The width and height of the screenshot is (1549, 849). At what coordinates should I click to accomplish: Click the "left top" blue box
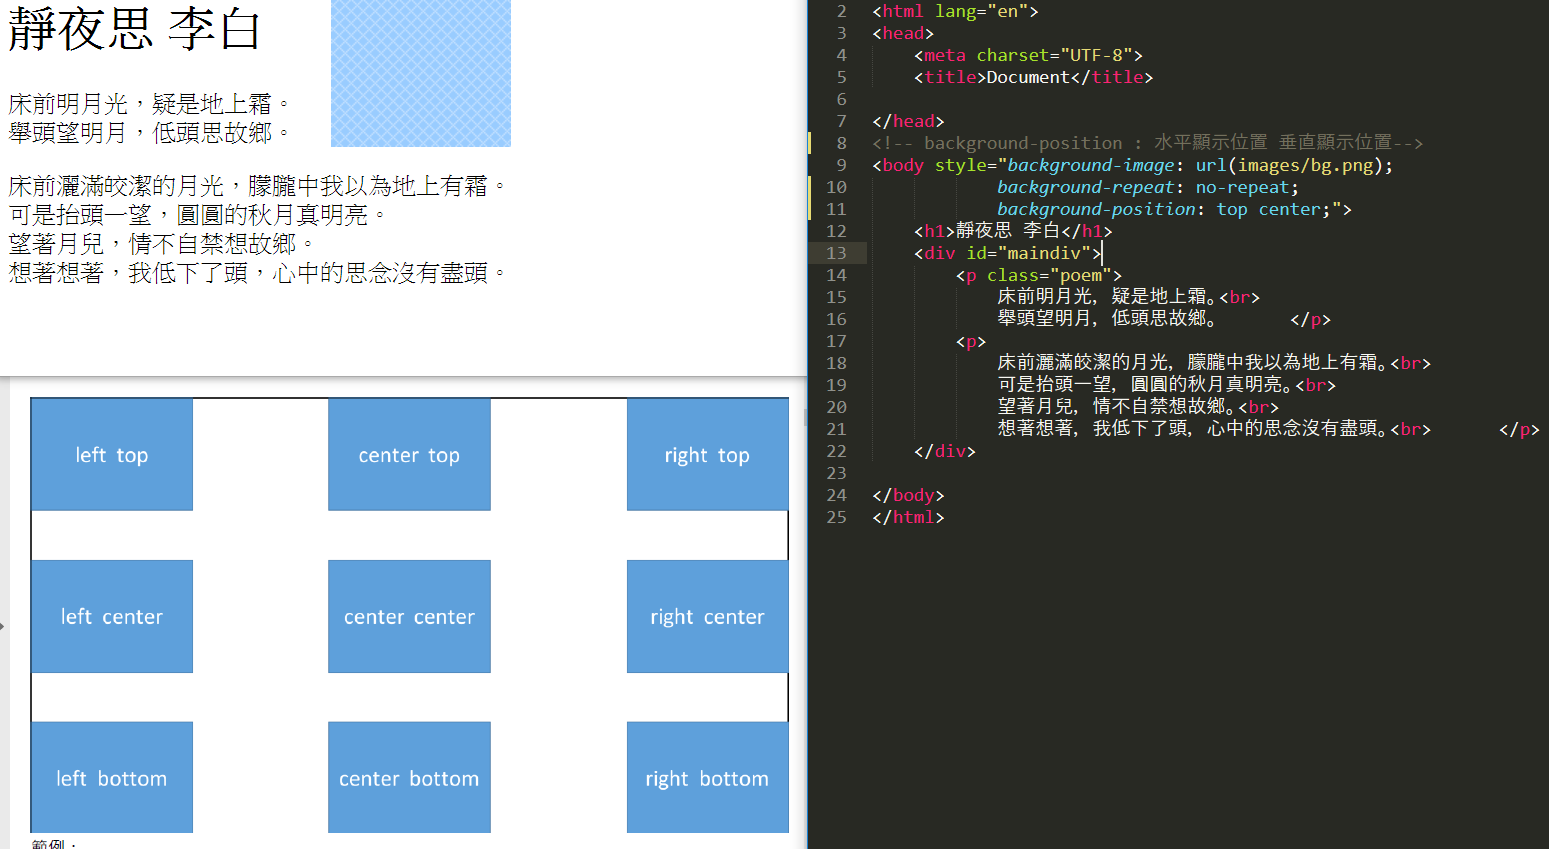pyautogui.click(x=111, y=455)
